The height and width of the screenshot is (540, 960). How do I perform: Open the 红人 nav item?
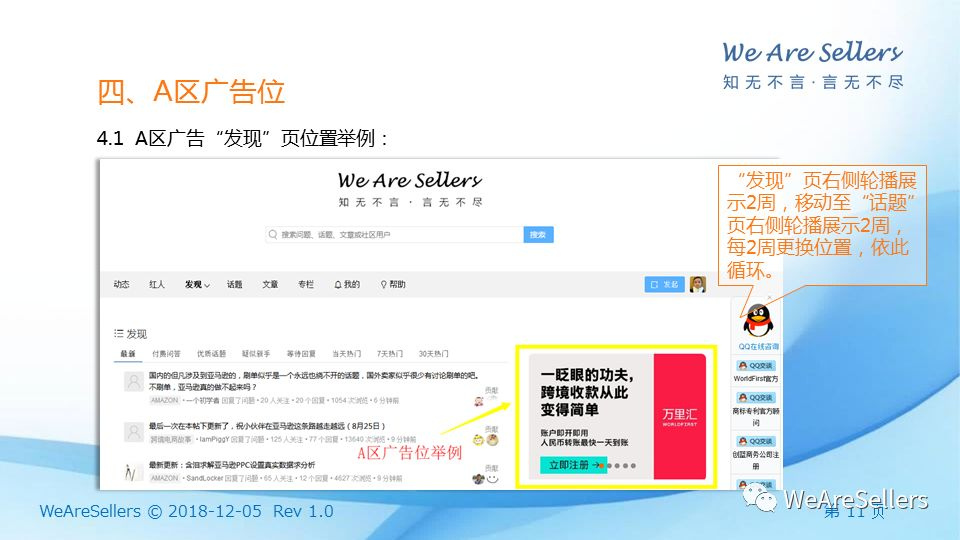(x=157, y=285)
